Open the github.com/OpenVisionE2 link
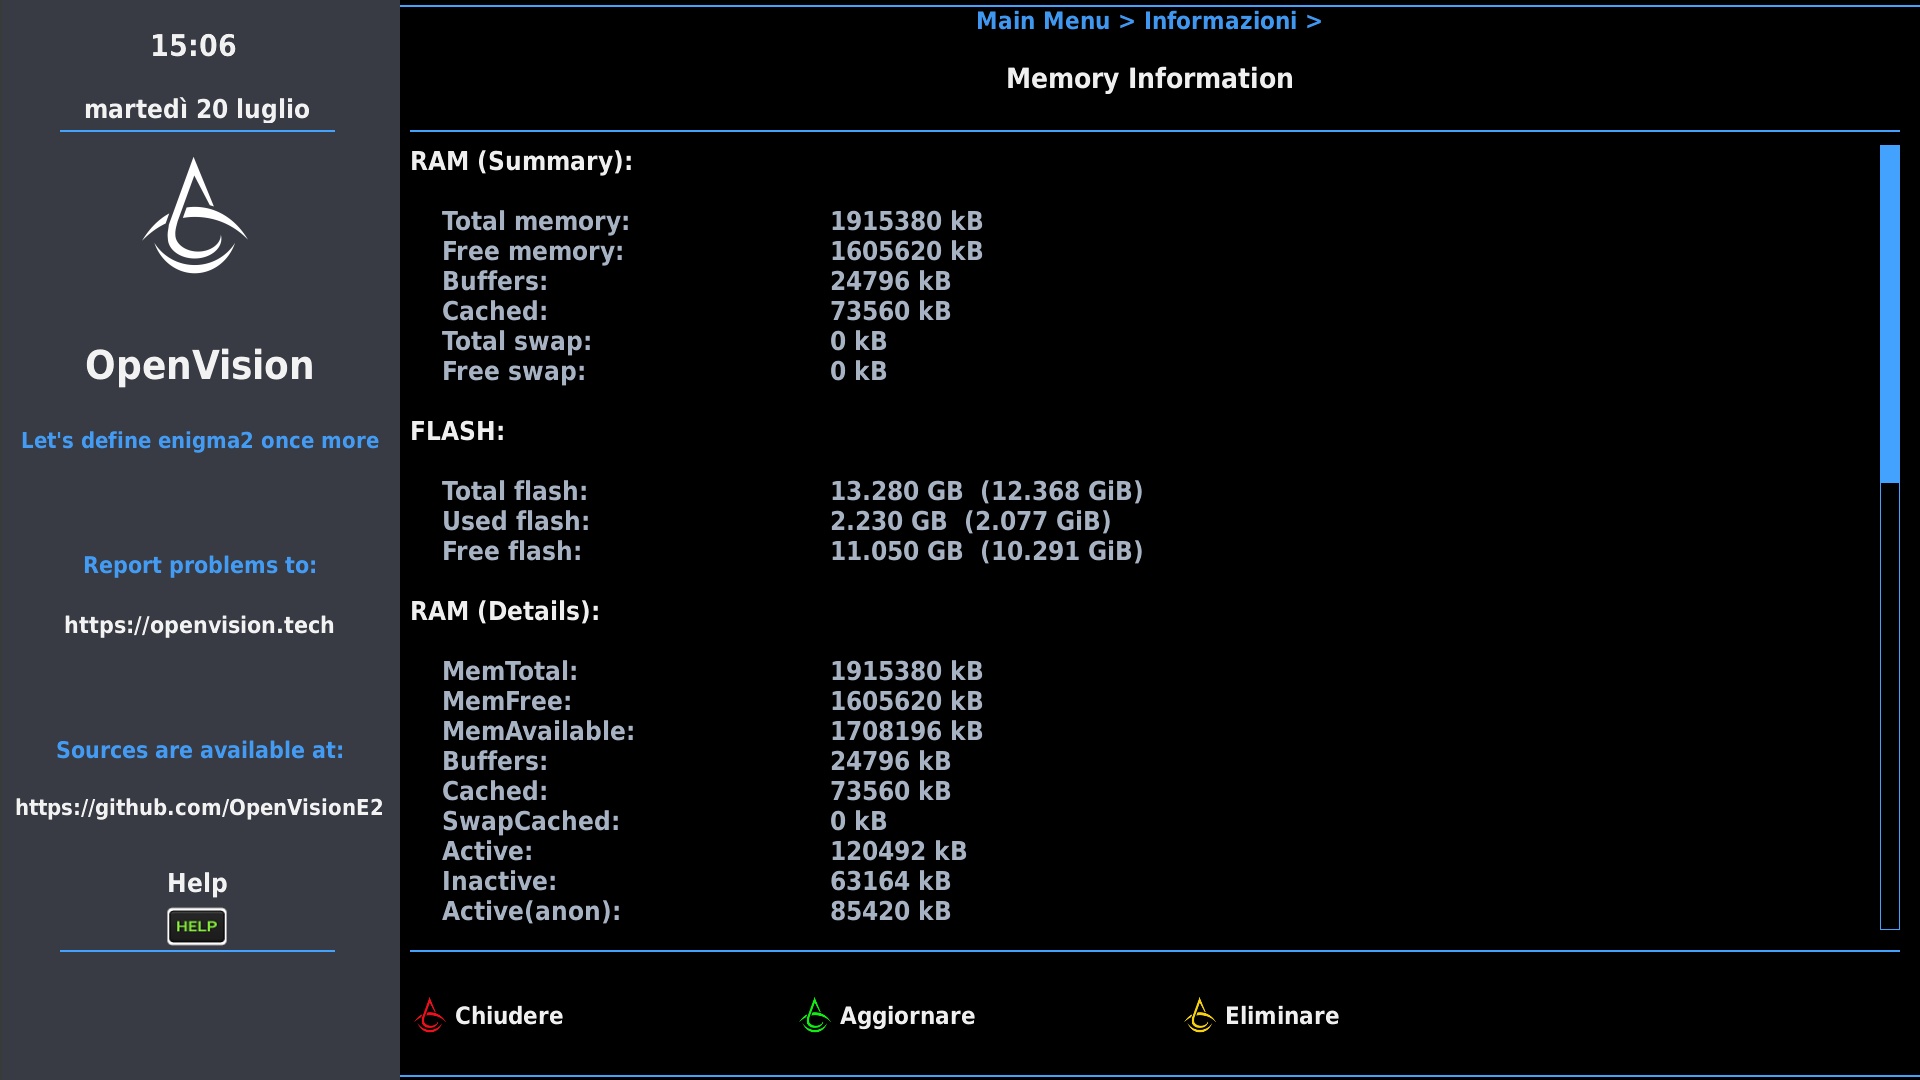Image resolution: width=1920 pixels, height=1080 pixels. coord(199,808)
